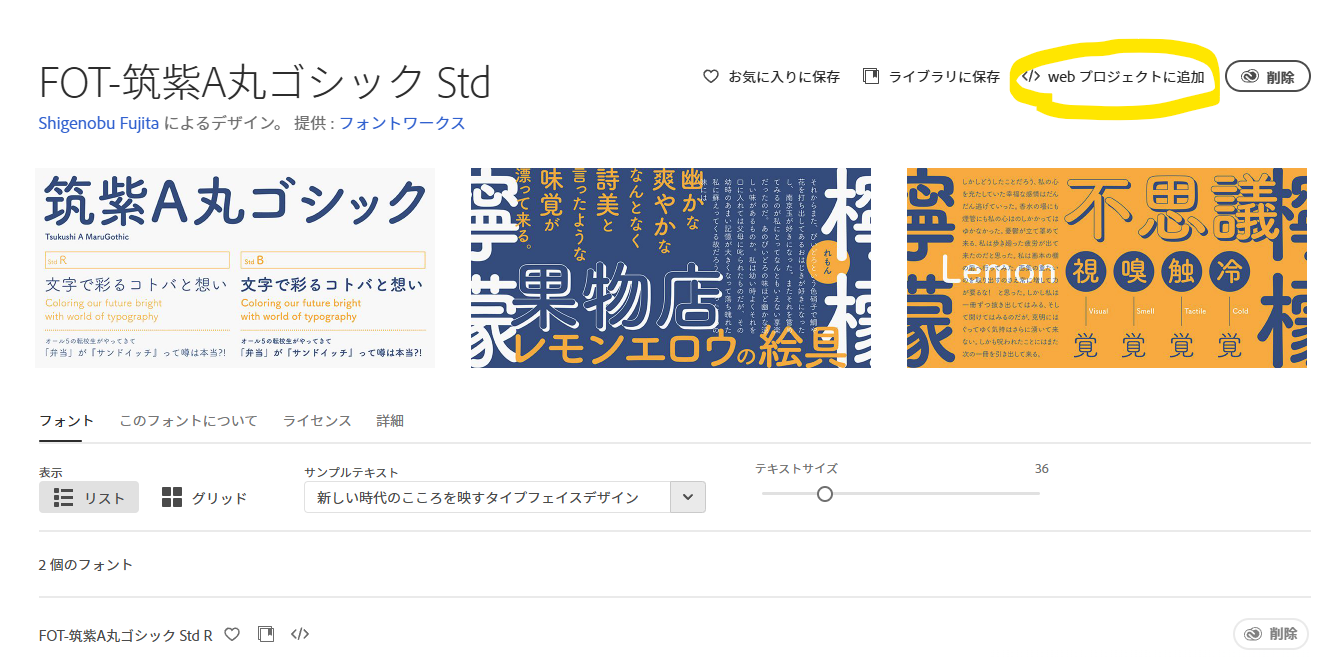Click the sample text field reading 新しい時代のこころを映す
Viewport: 1340px width, 658px height.
(487, 497)
